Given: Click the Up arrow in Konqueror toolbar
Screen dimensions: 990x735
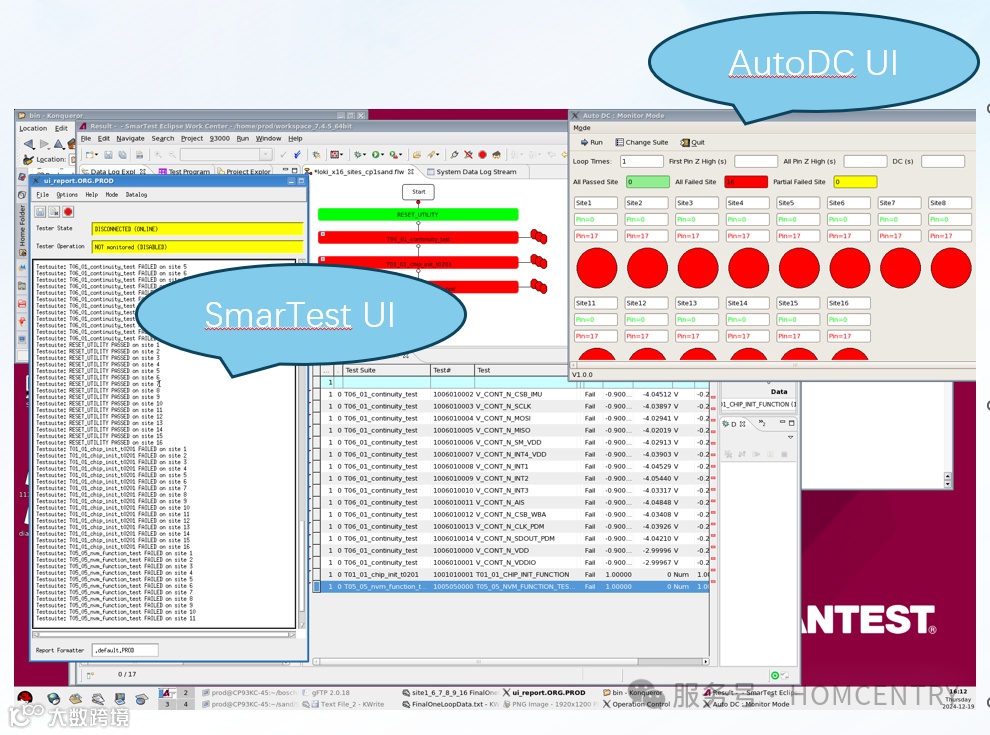Looking at the screenshot, I should click(x=58, y=144).
